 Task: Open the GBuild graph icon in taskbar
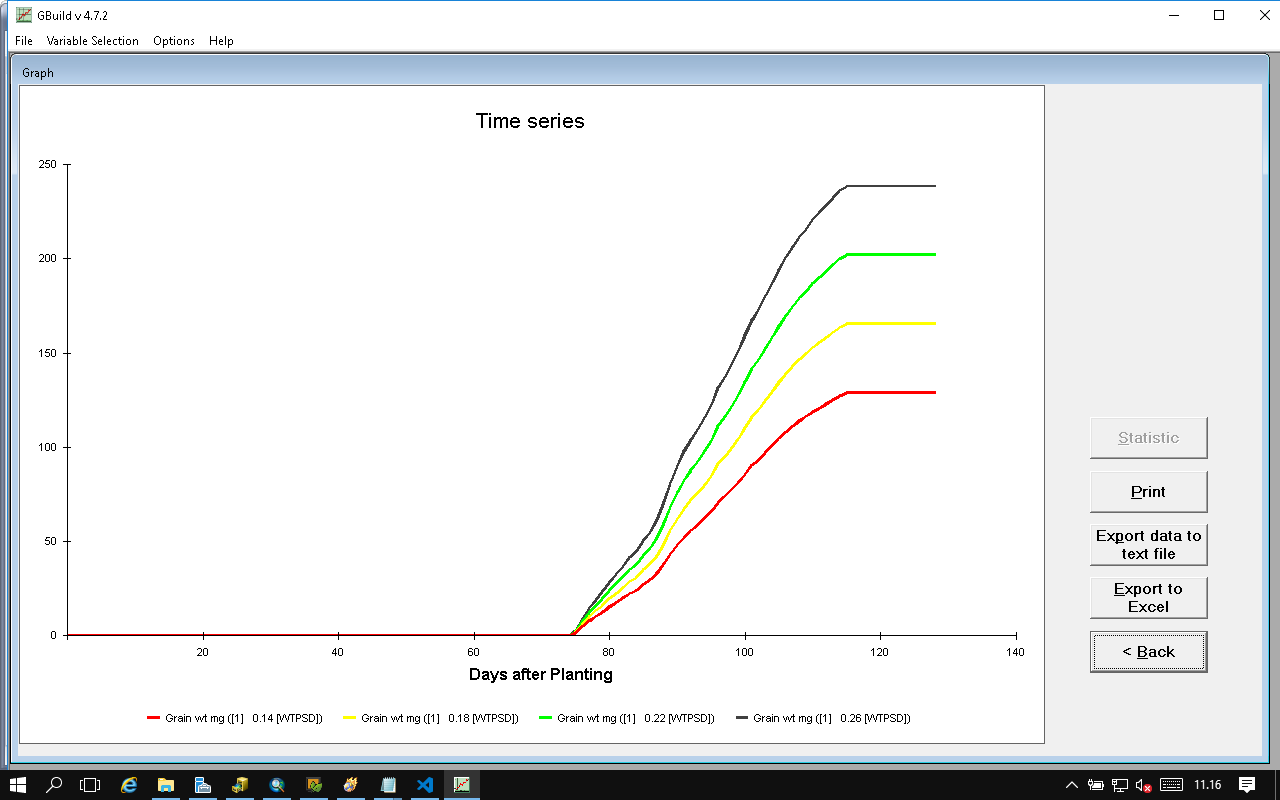462,785
